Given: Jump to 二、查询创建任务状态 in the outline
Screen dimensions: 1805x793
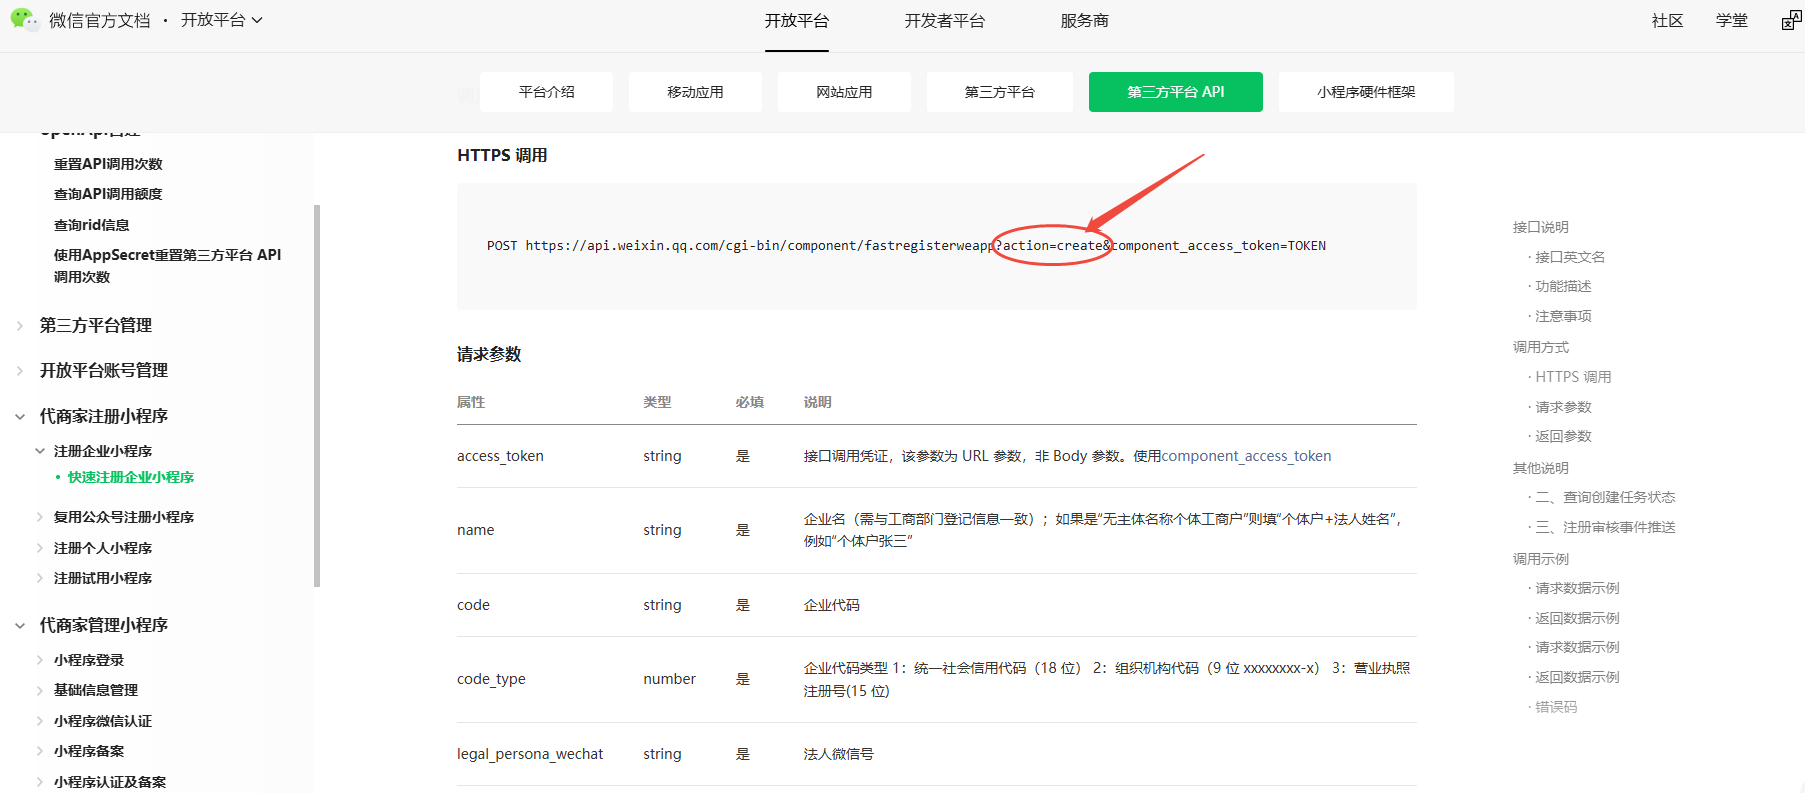Looking at the screenshot, I should (1605, 497).
